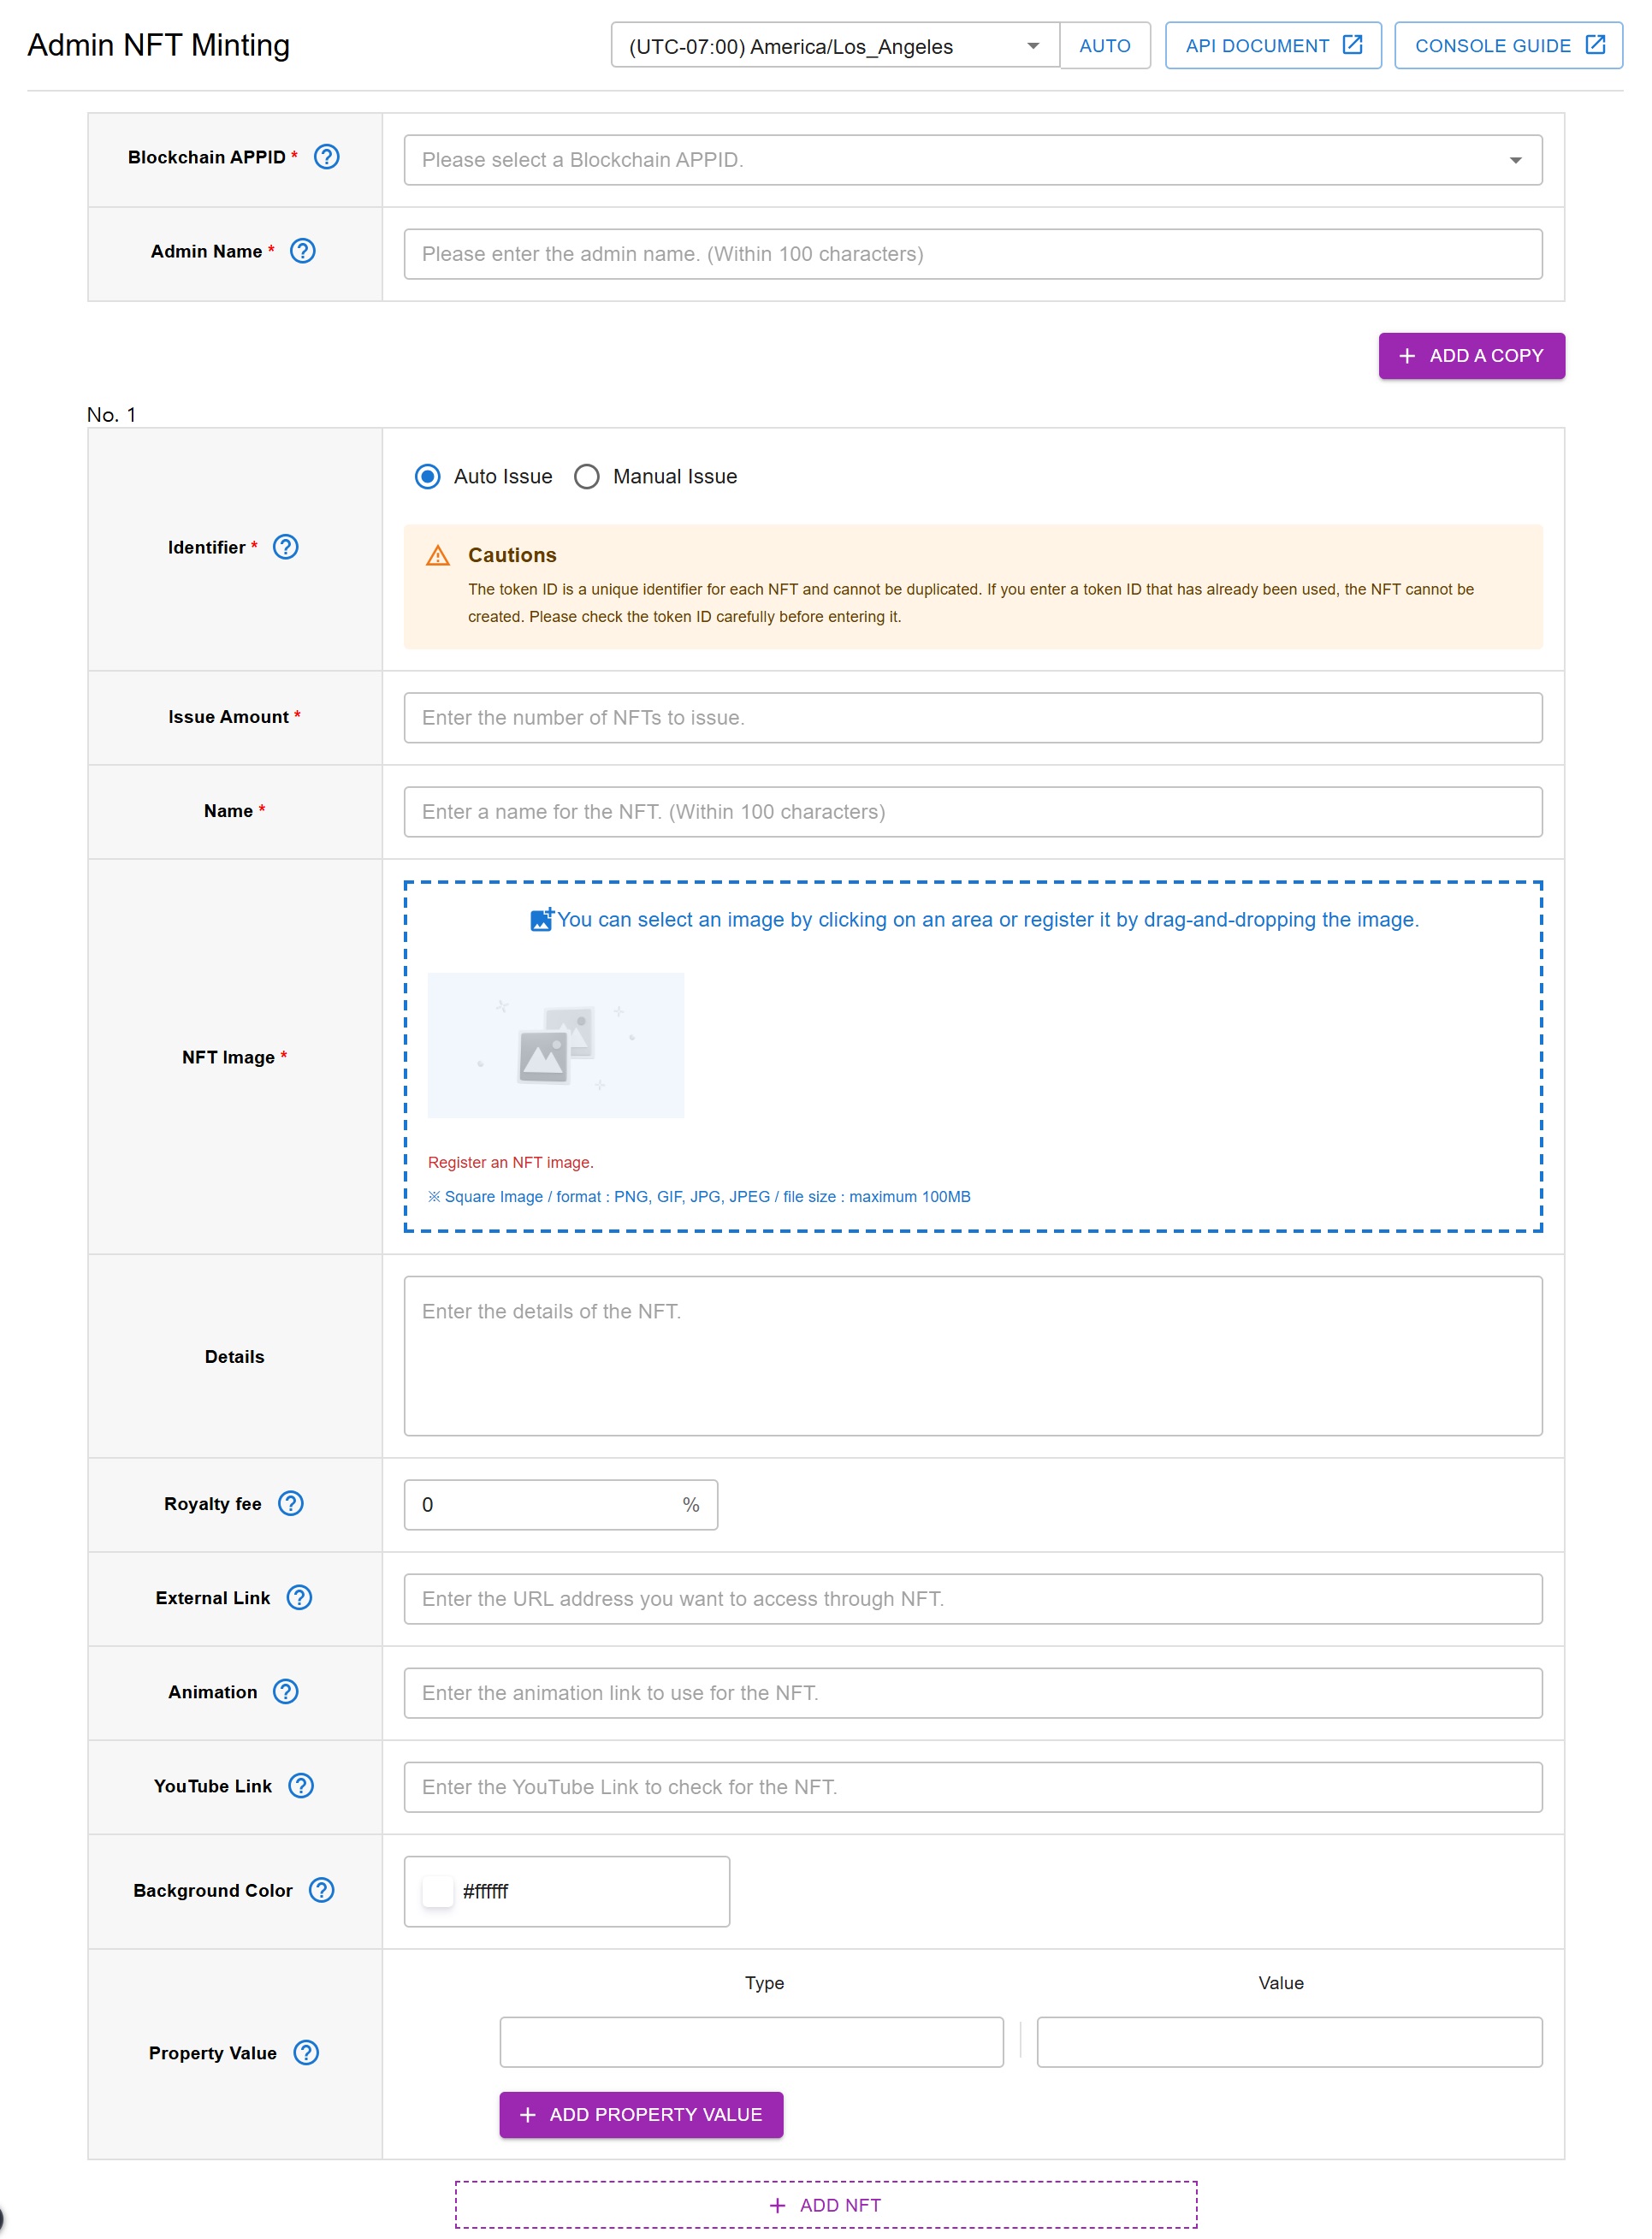Expand the timezone America/Los_Angeles selector
The image size is (1652, 2239).
point(834,46)
